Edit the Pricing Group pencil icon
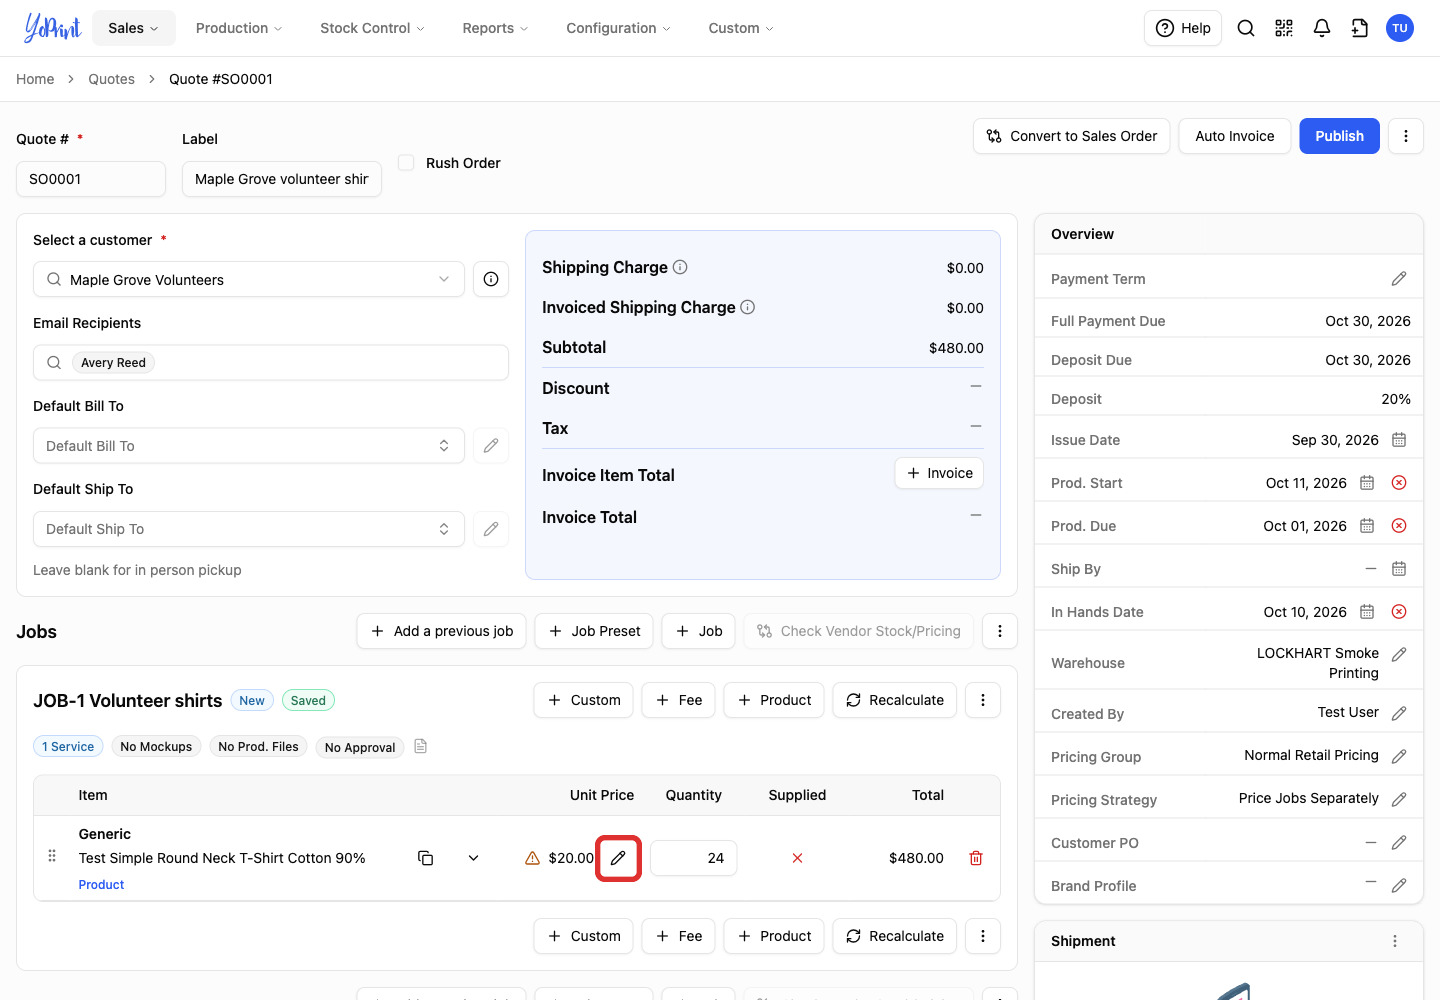Viewport: 1440px width, 1000px height. [1399, 756]
